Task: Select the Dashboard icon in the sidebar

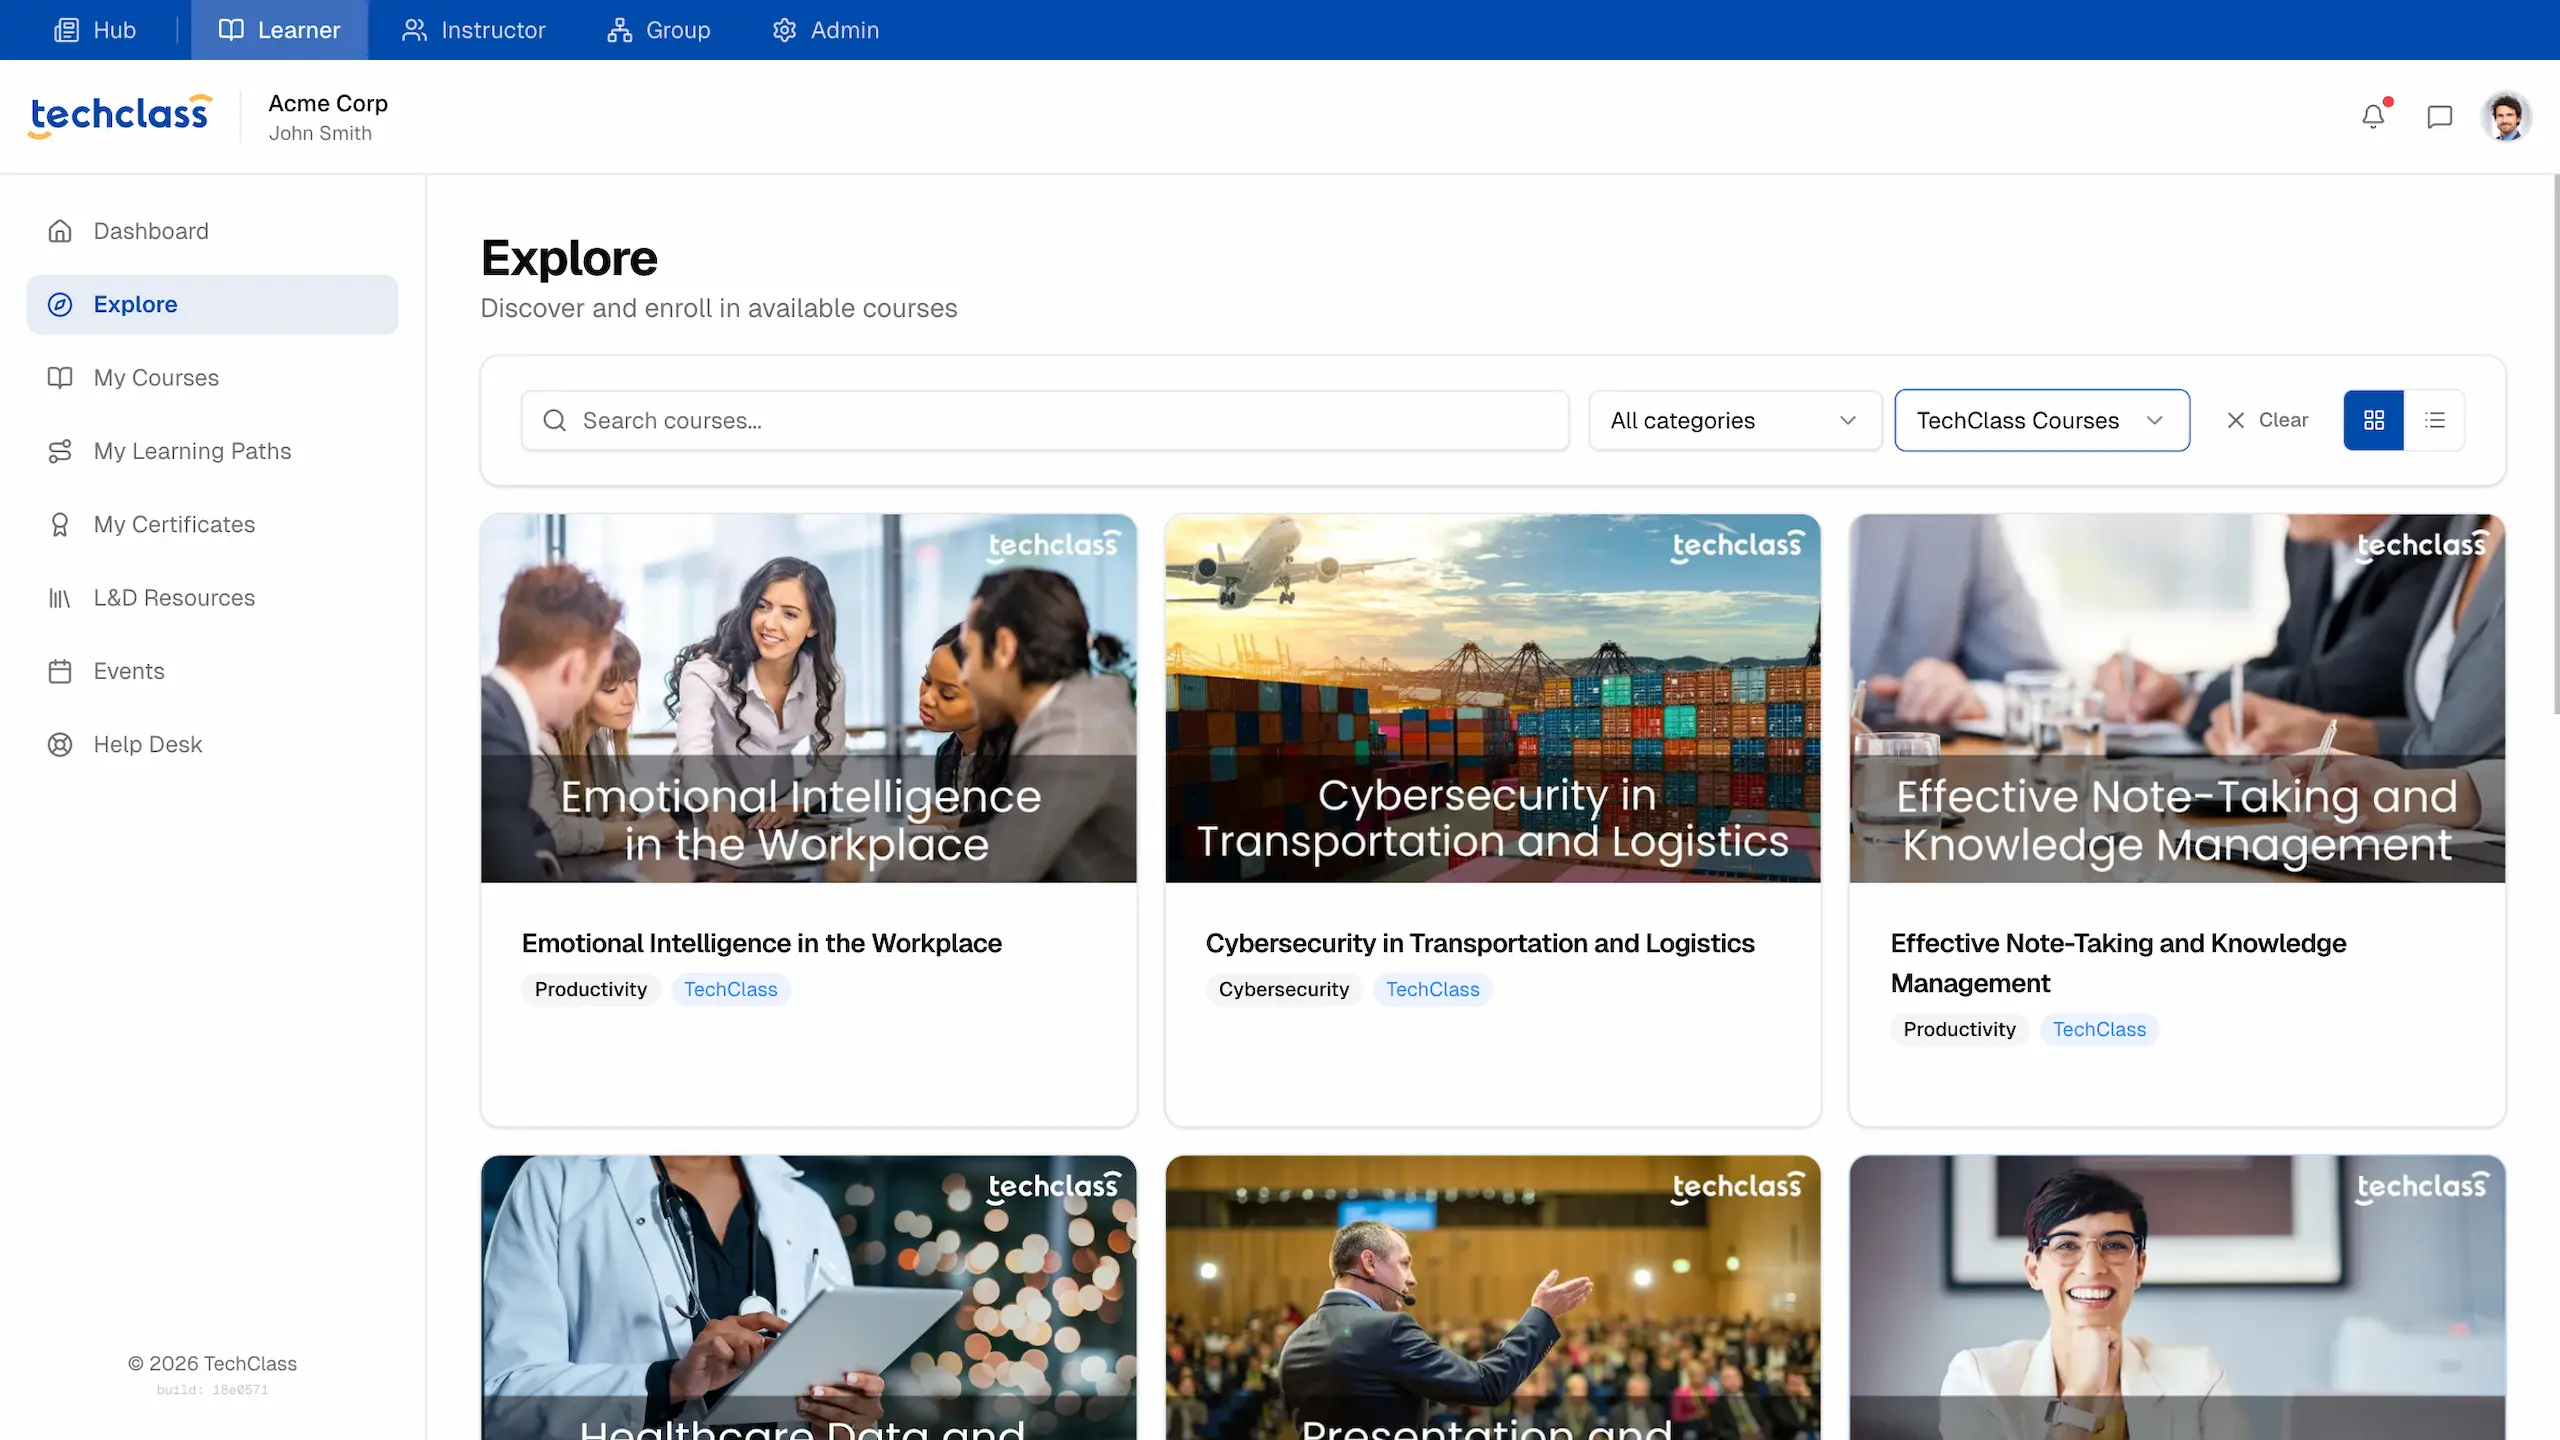Action: tap(60, 231)
